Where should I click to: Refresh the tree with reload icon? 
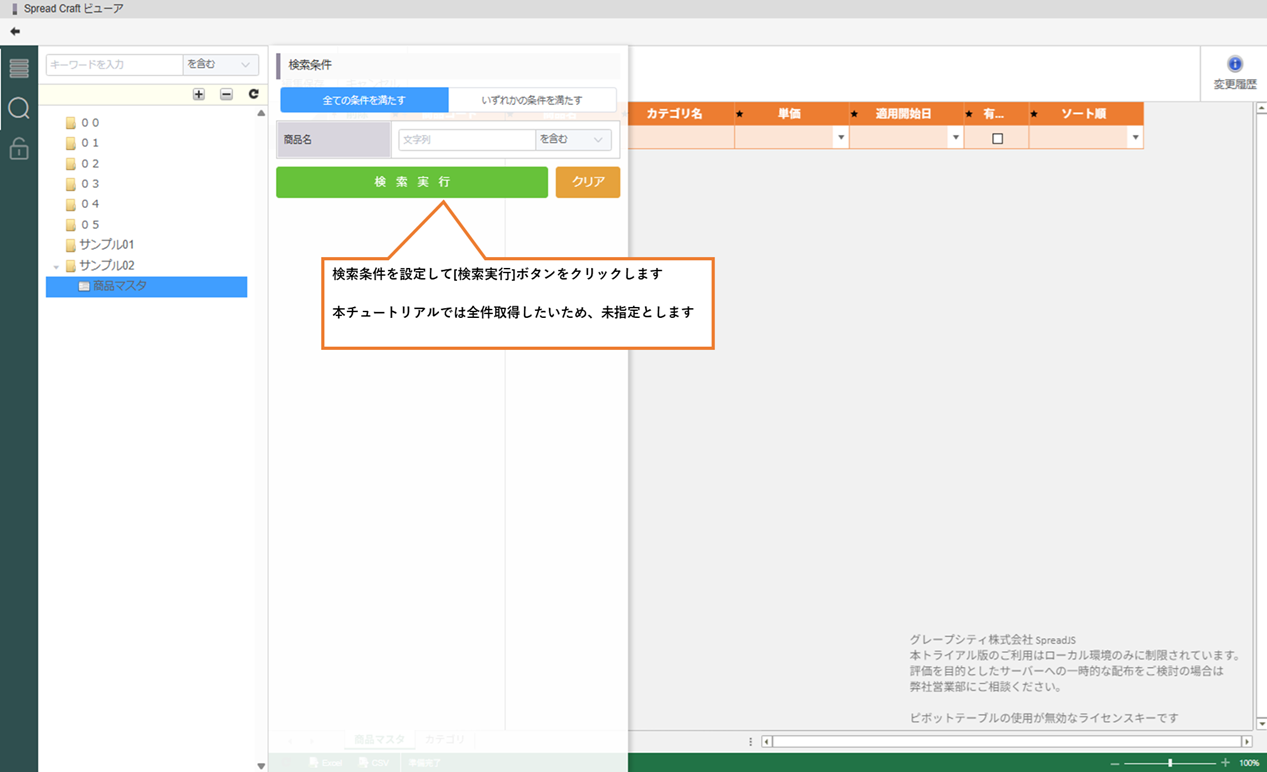point(253,94)
